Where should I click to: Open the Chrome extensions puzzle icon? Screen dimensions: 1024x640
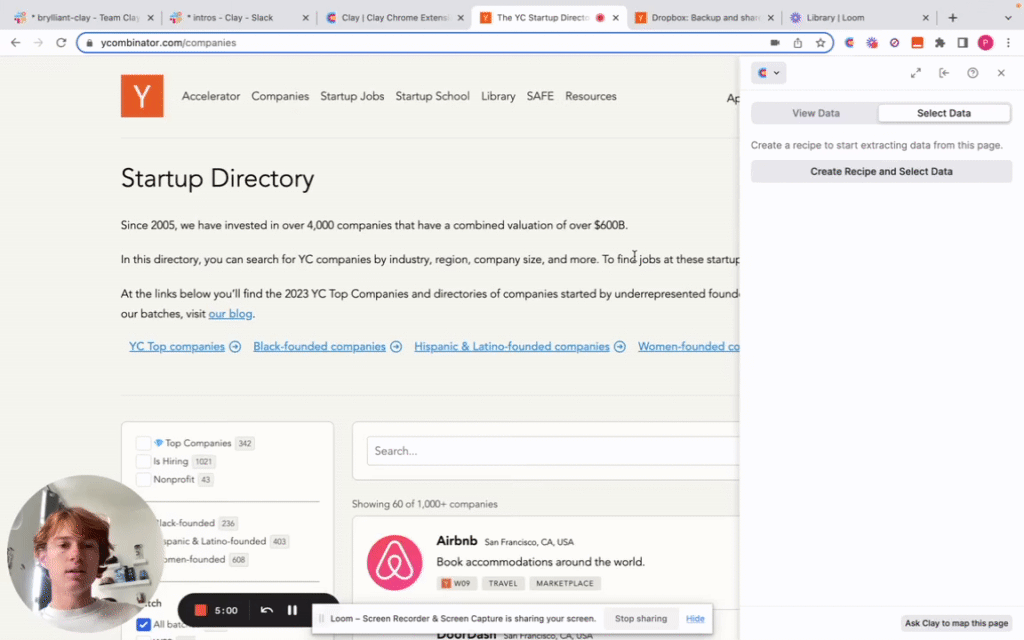[x=940, y=43]
